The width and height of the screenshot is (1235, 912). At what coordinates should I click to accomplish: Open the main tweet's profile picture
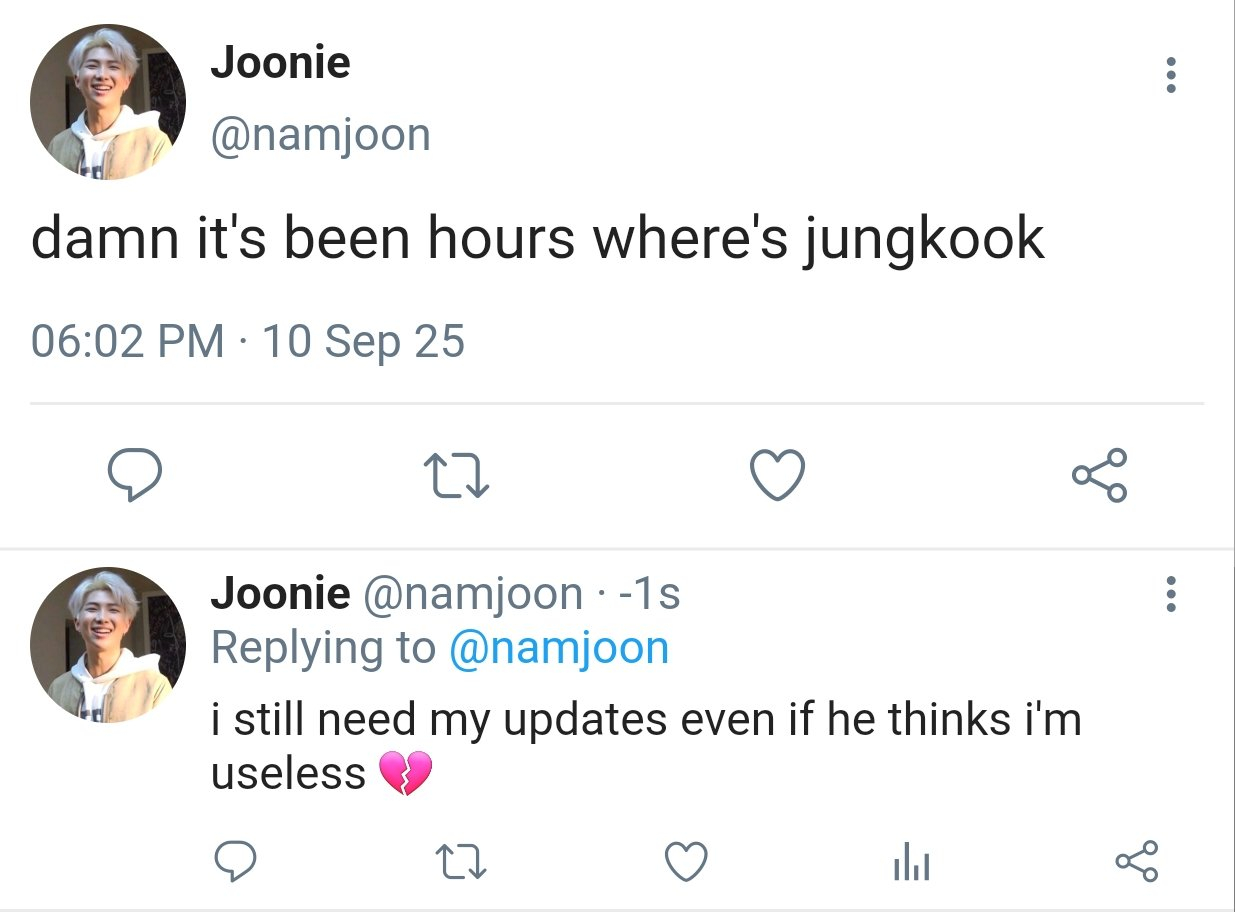[108, 102]
